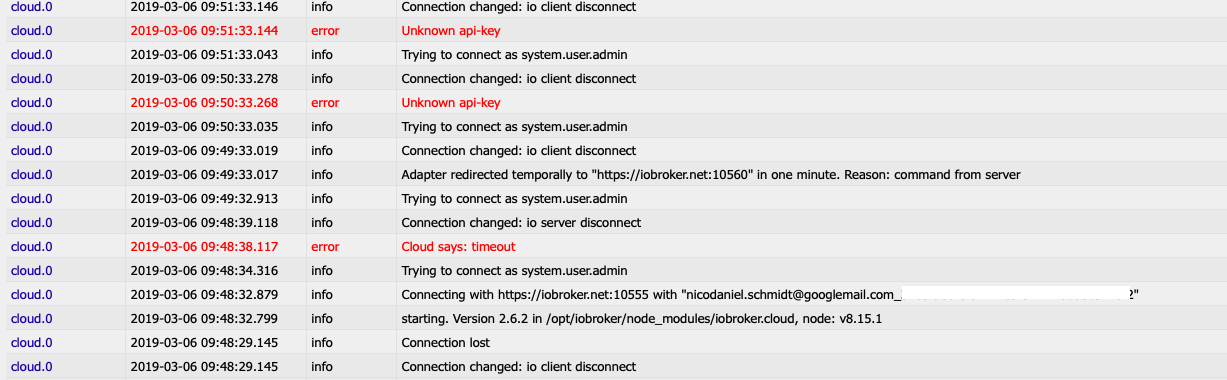Click the cloud.0 link in the top row
The image size is (1227, 380).
coord(32,7)
